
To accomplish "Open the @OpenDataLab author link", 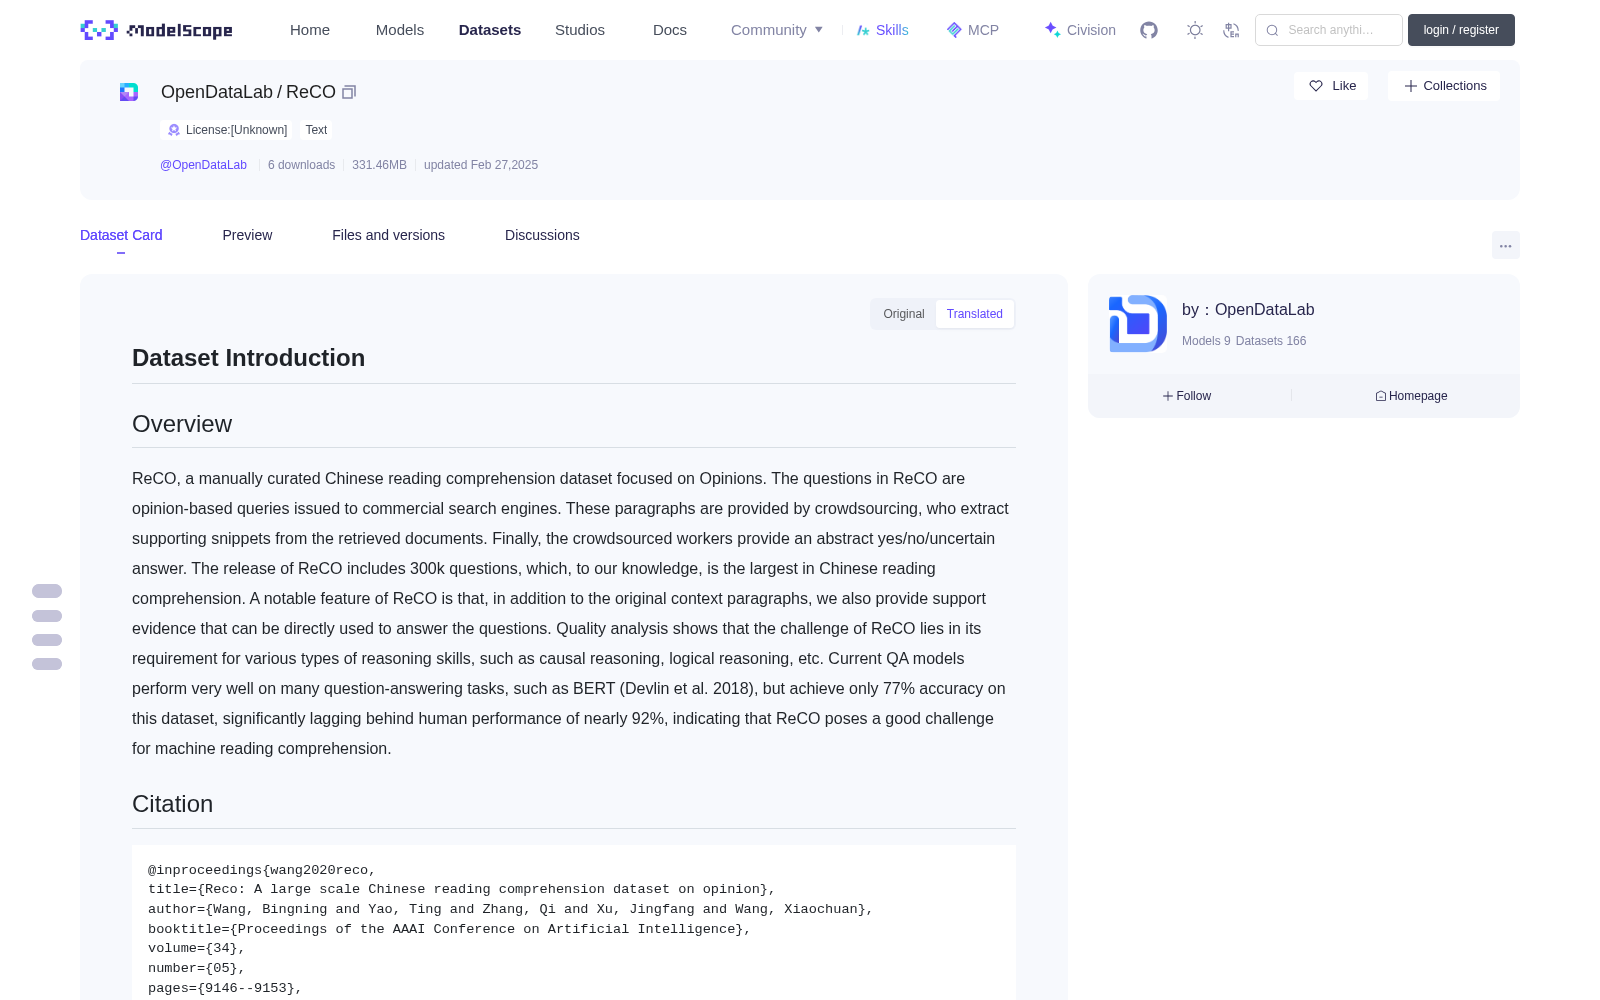I will pyautogui.click(x=203, y=165).
